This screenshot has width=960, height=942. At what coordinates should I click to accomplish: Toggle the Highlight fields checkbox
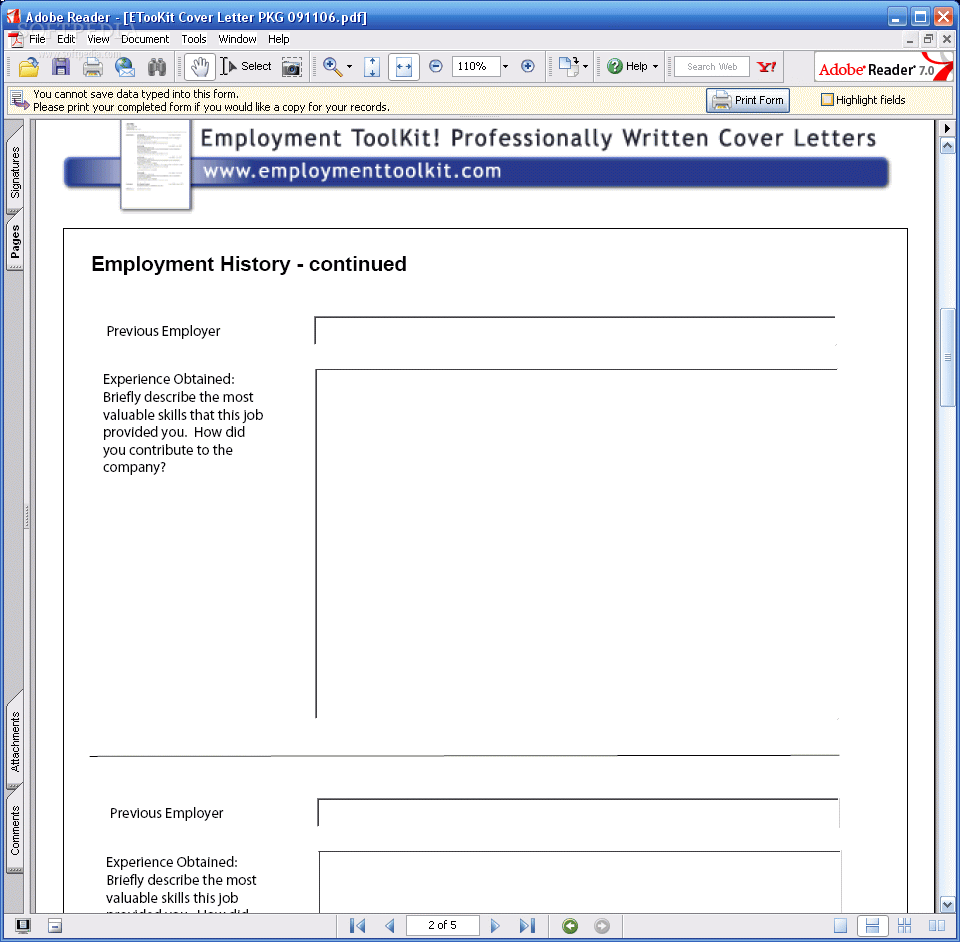point(827,100)
